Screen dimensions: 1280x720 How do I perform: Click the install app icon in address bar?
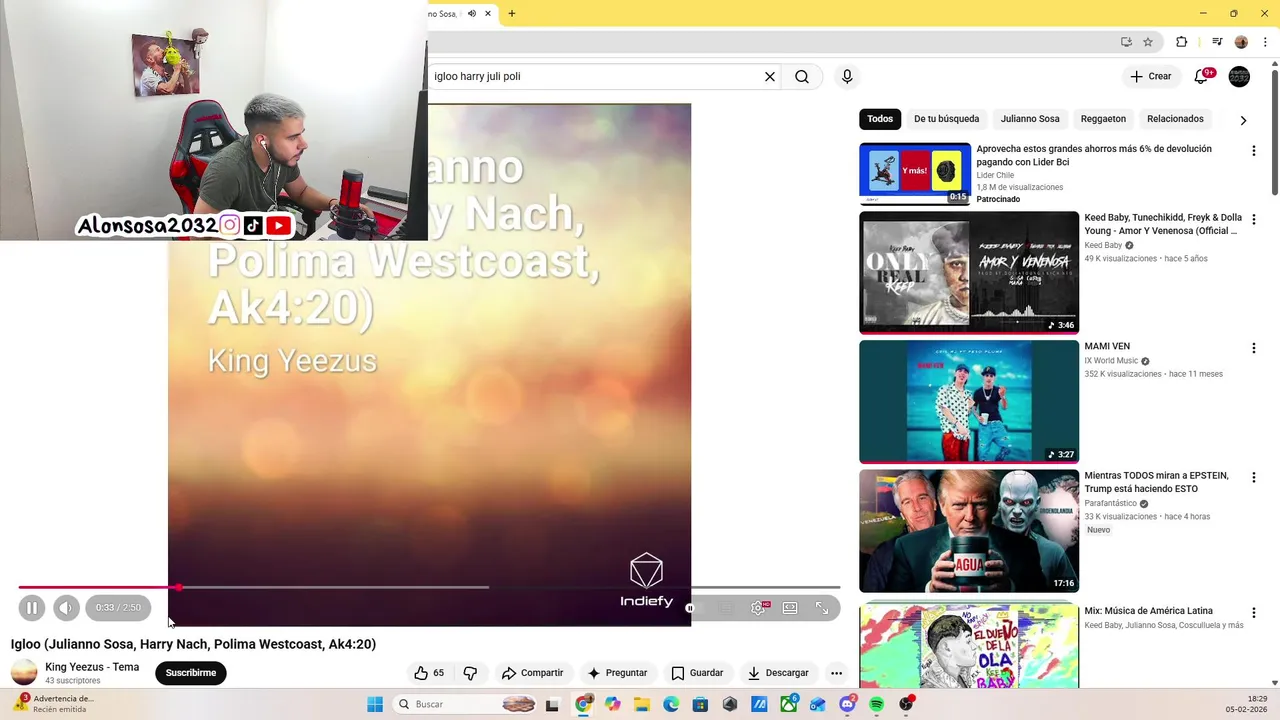pyautogui.click(x=1126, y=42)
